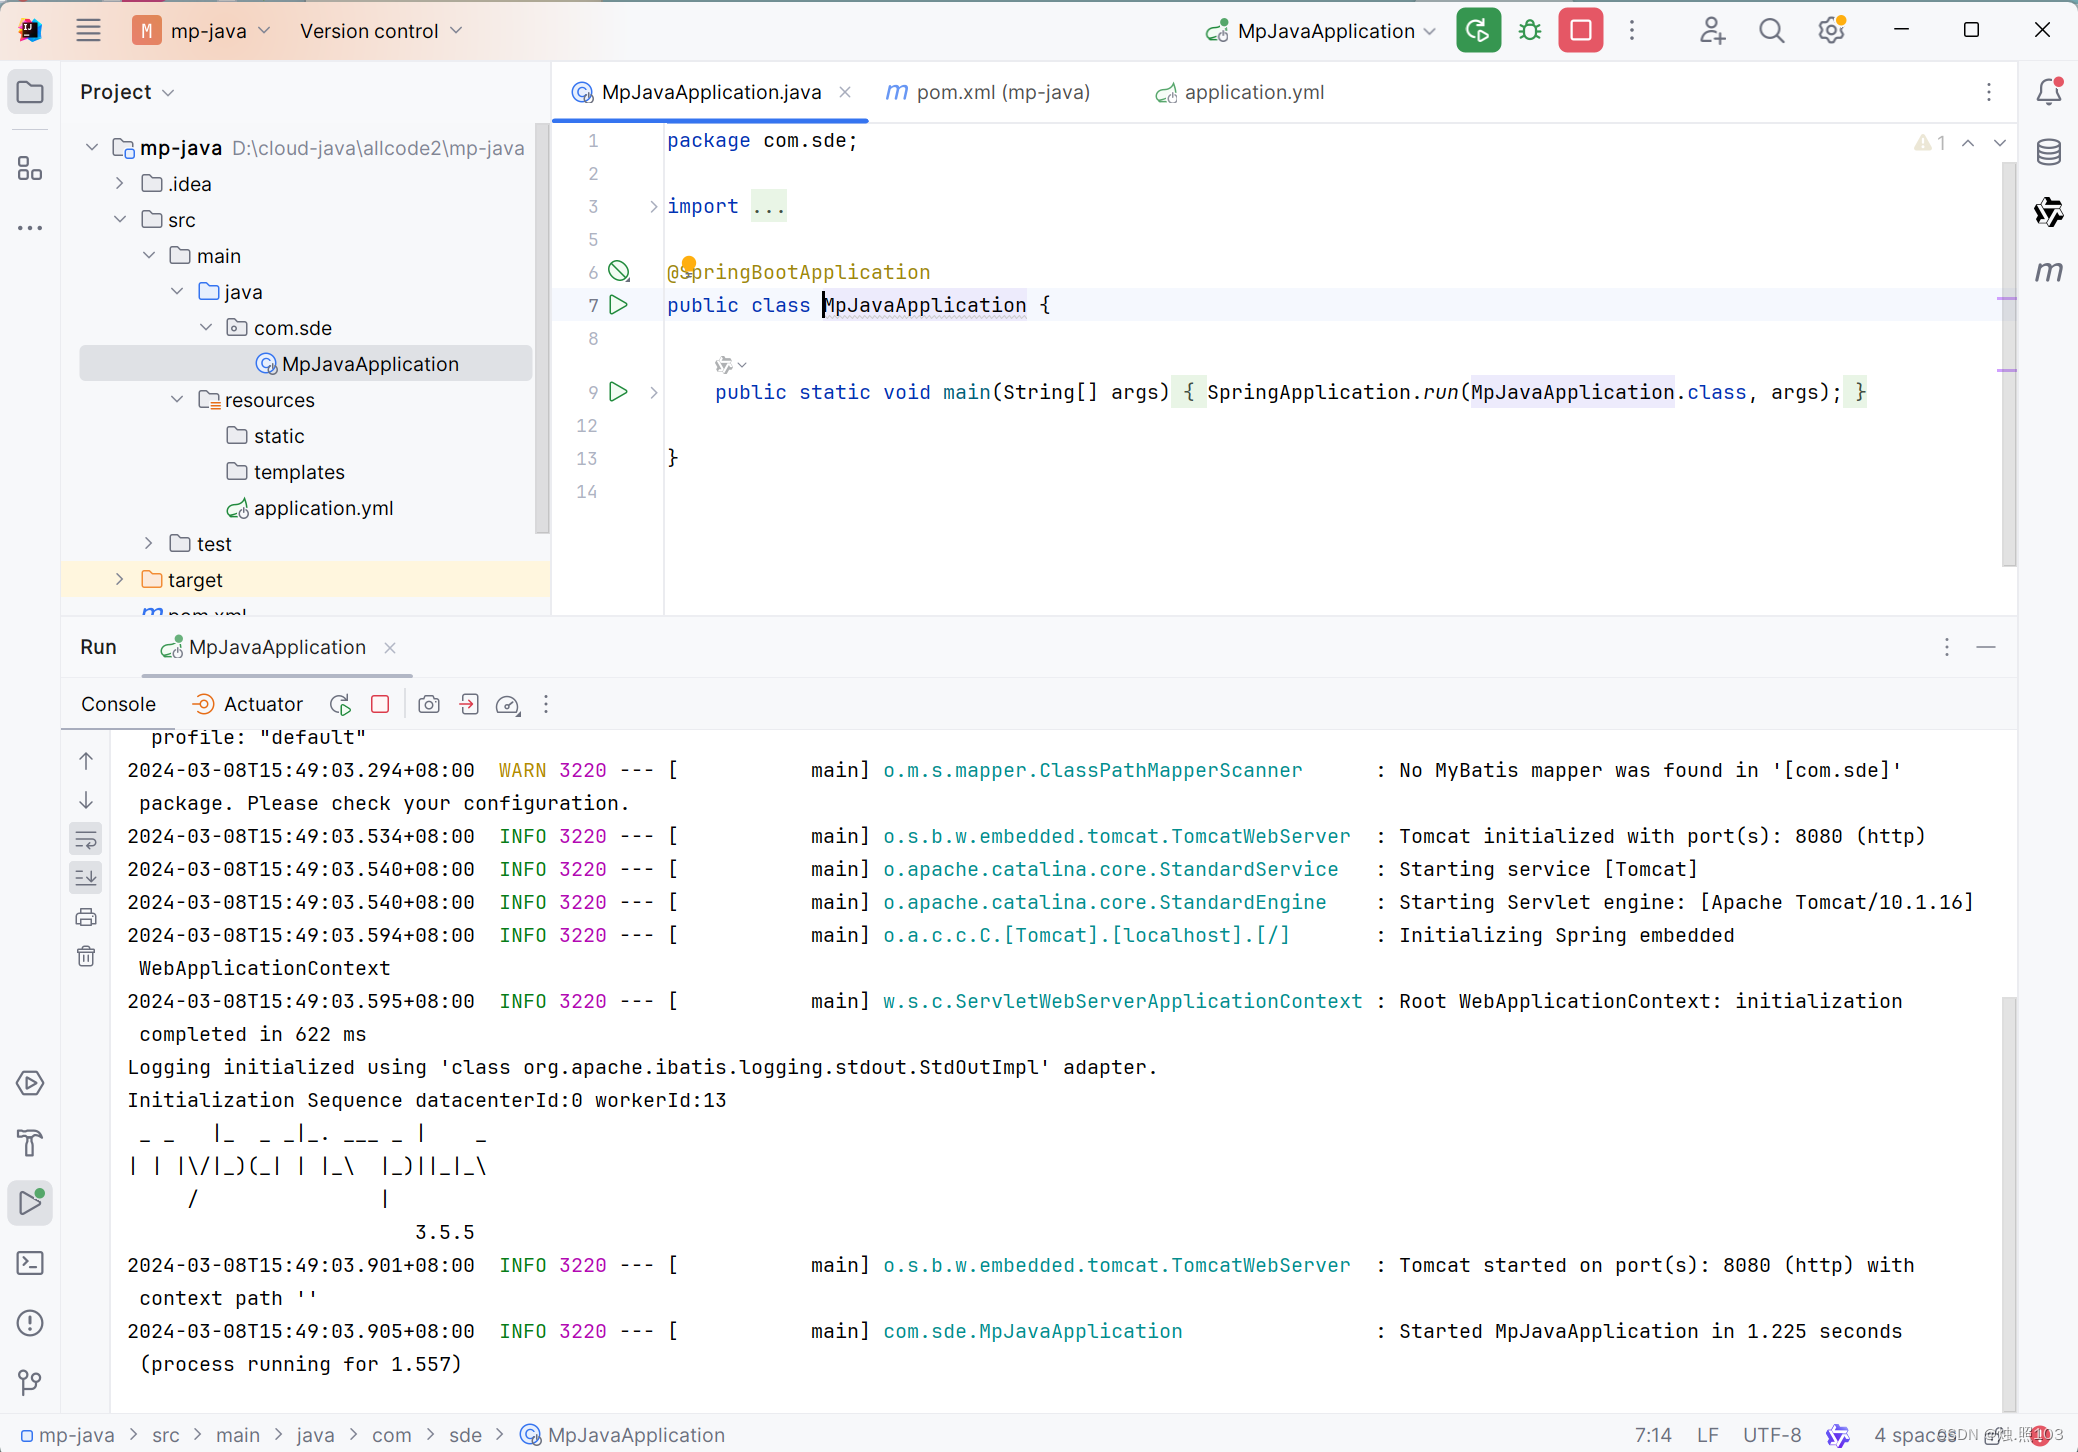Click the Git branch icon in left sidebar

(x=30, y=1382)
